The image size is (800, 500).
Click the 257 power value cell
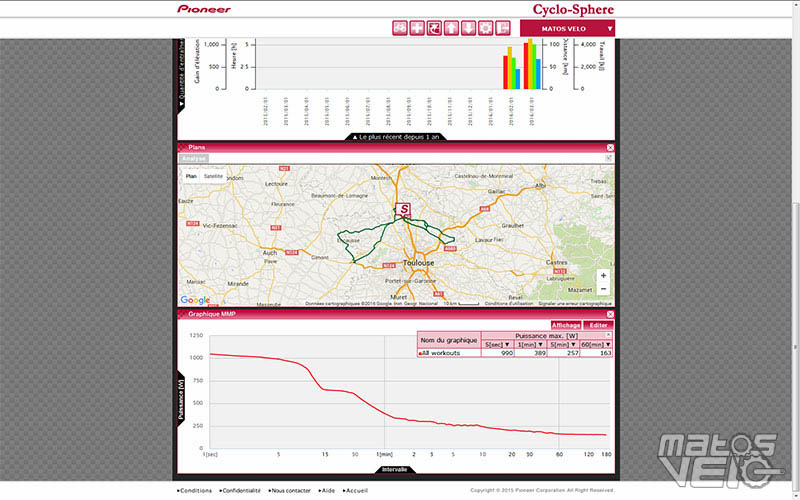563,353
